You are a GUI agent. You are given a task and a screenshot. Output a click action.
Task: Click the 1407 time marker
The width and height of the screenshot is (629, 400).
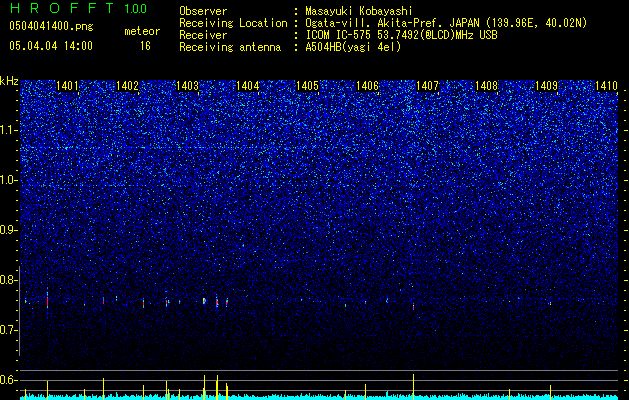(x=428, y=85)
